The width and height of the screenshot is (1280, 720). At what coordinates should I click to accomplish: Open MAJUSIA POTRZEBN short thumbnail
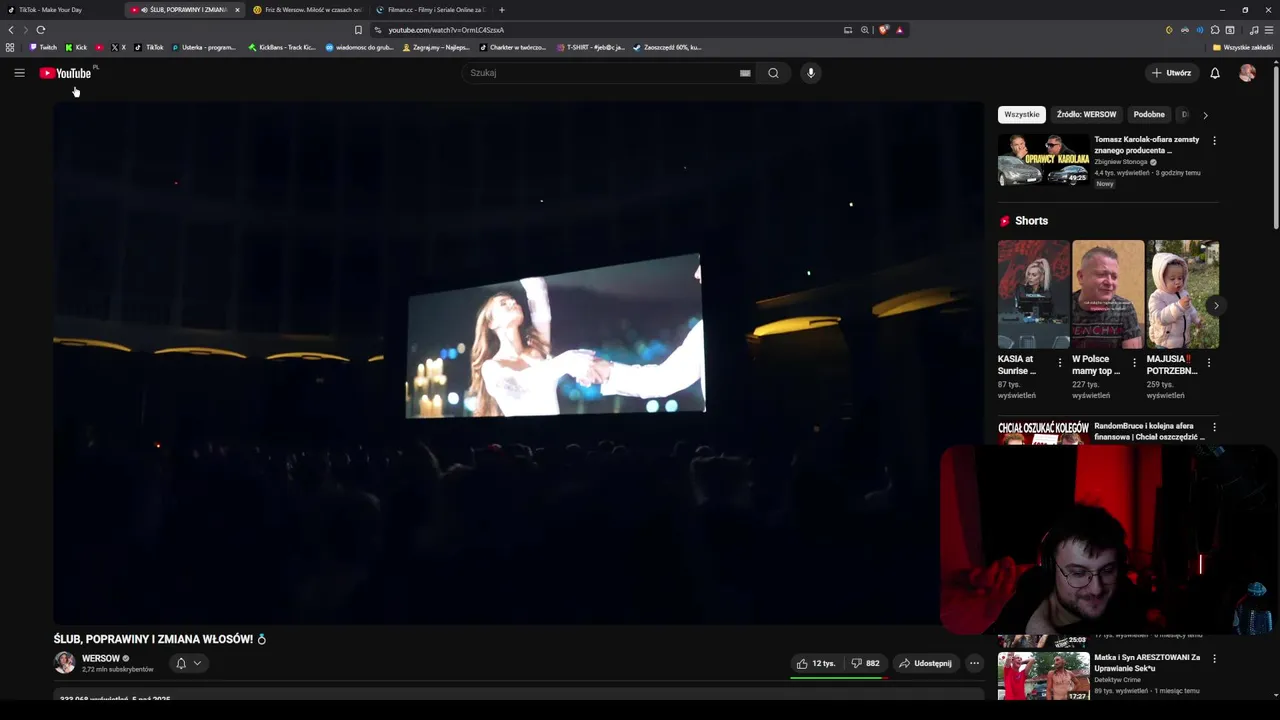pos(1183,294)
